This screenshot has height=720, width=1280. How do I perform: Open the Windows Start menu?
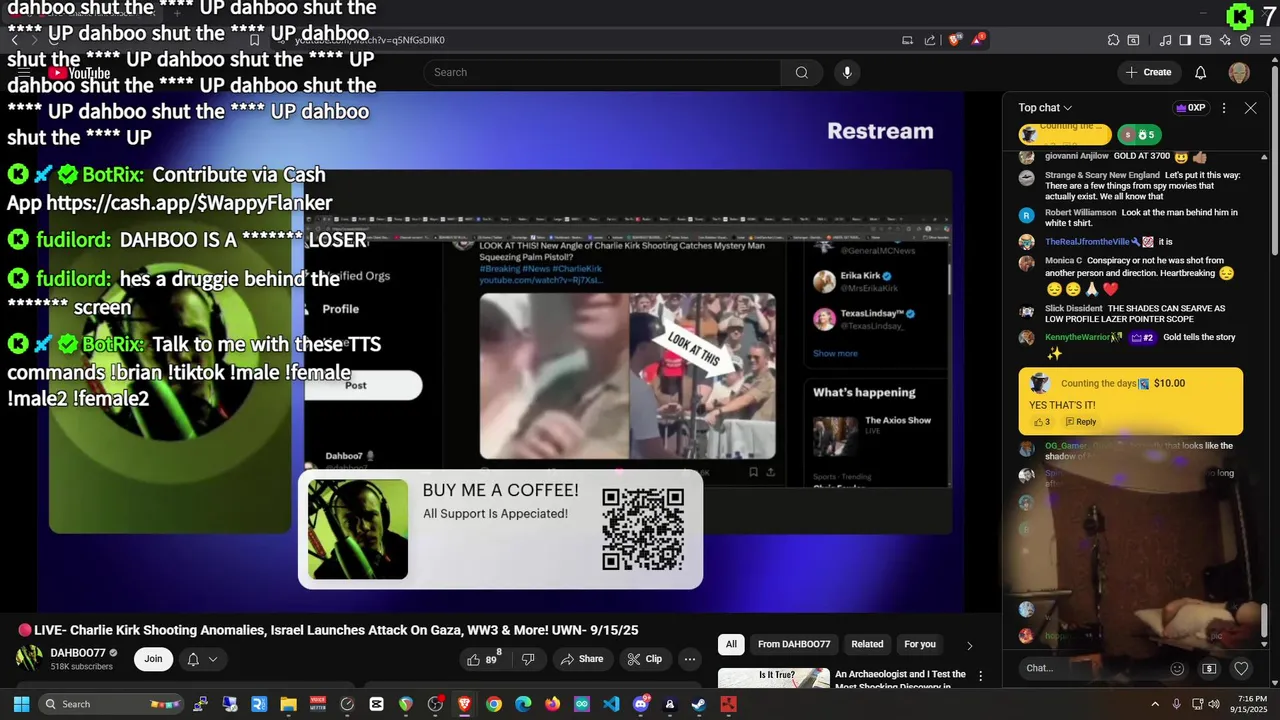click(21, 704)
